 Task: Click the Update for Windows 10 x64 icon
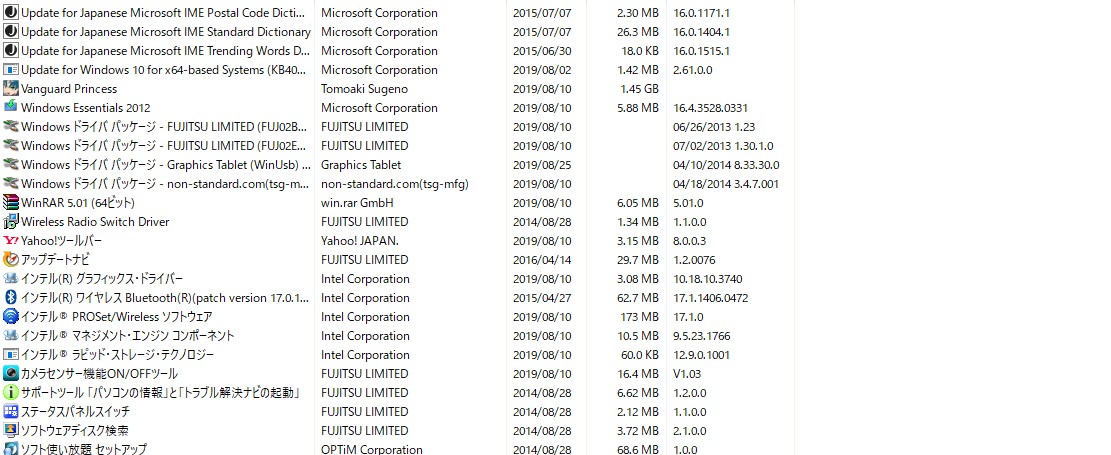point(11,69)
